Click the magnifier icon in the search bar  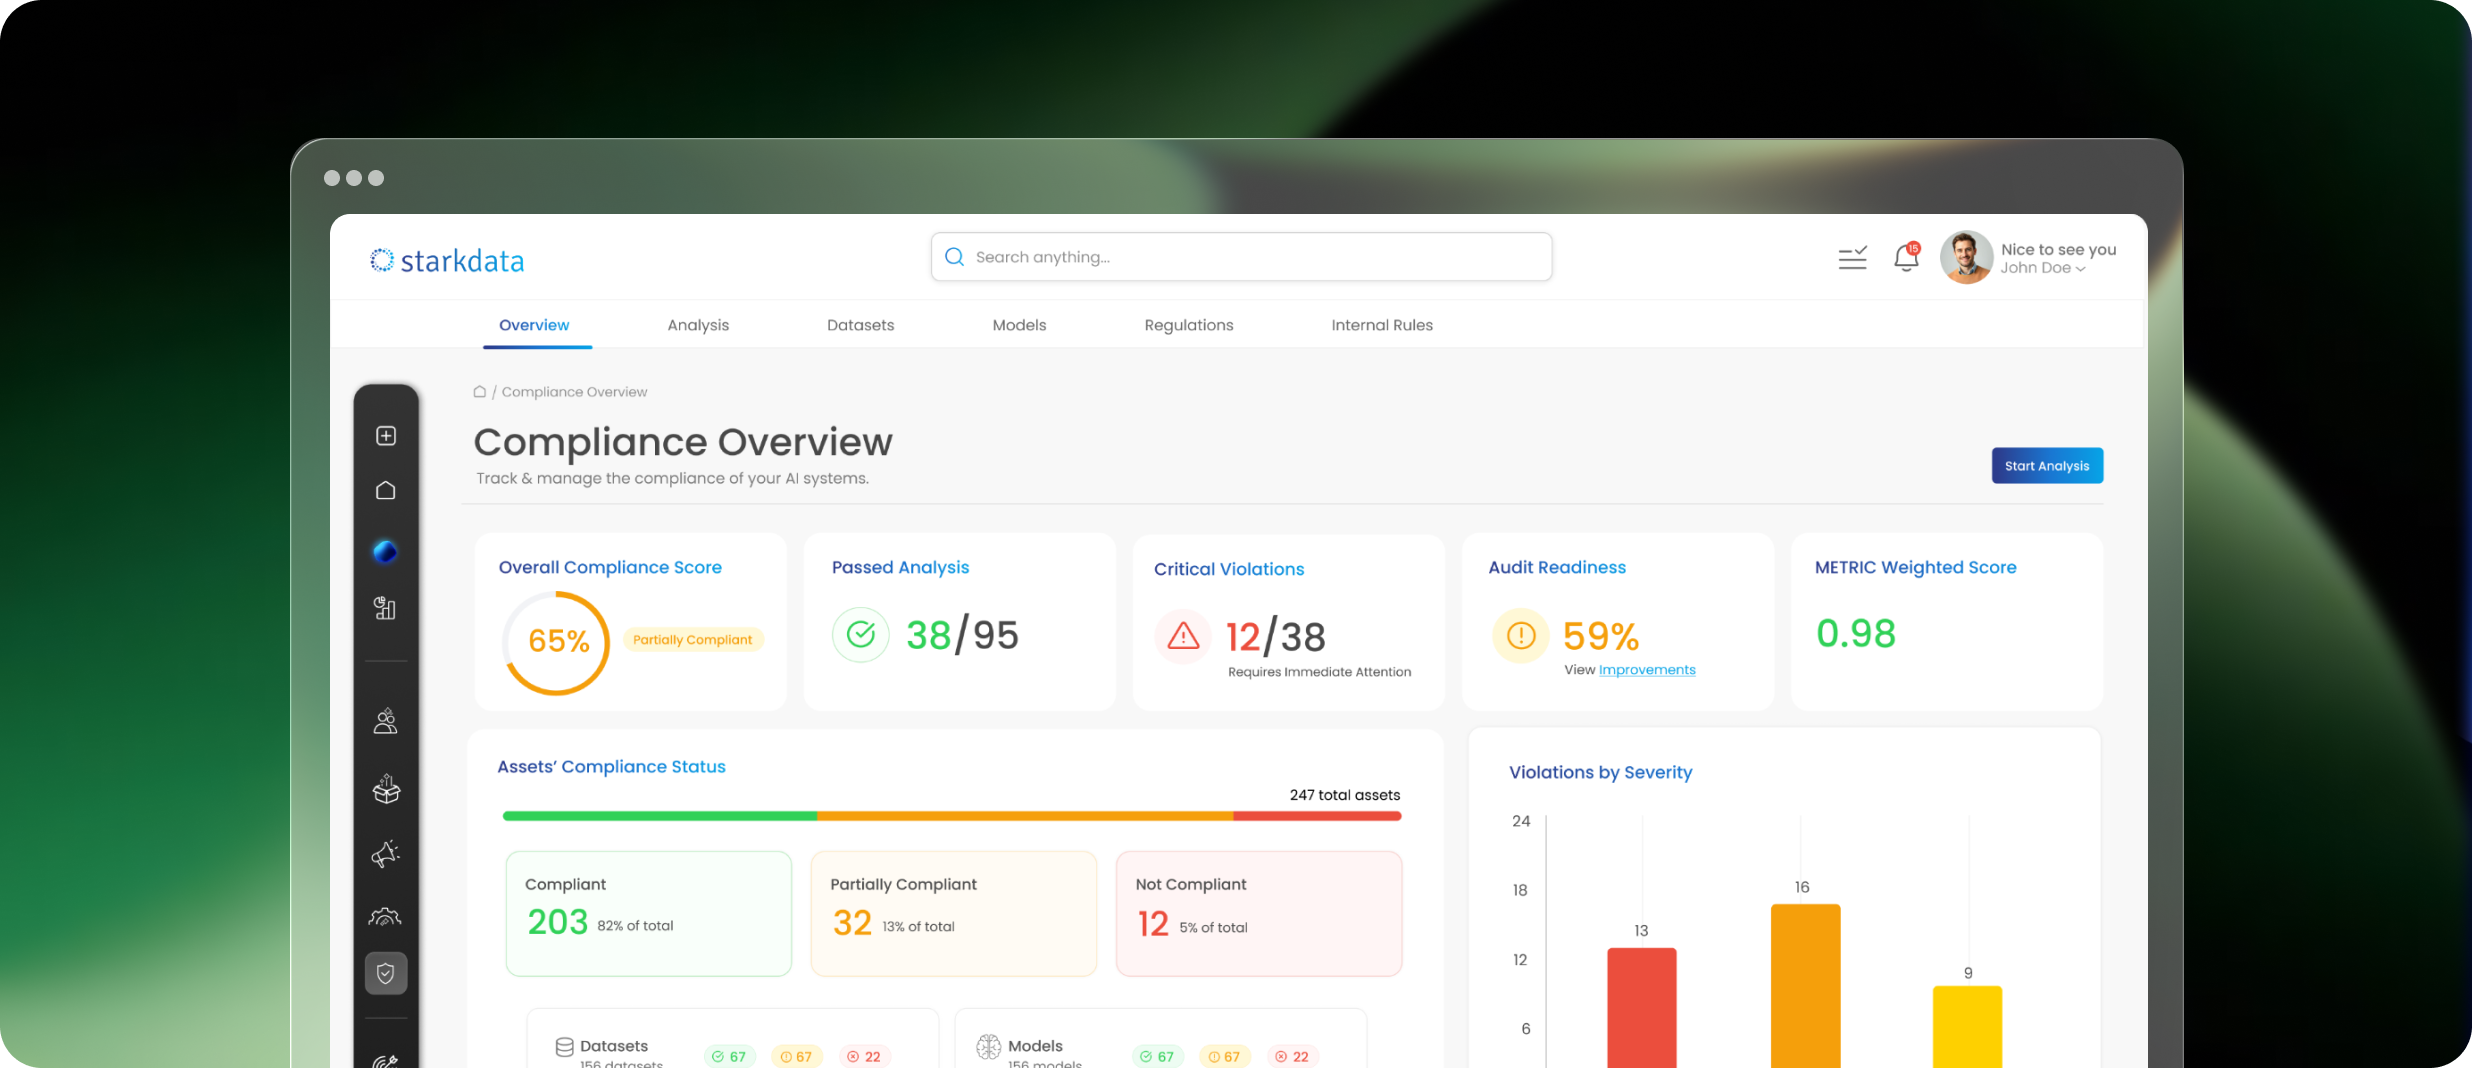955,257
